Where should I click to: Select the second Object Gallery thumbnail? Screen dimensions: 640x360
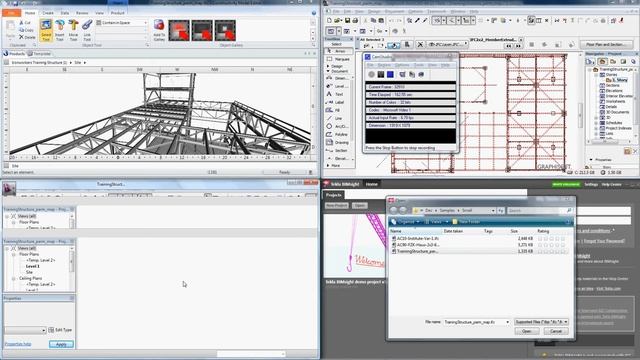[202, 30]
